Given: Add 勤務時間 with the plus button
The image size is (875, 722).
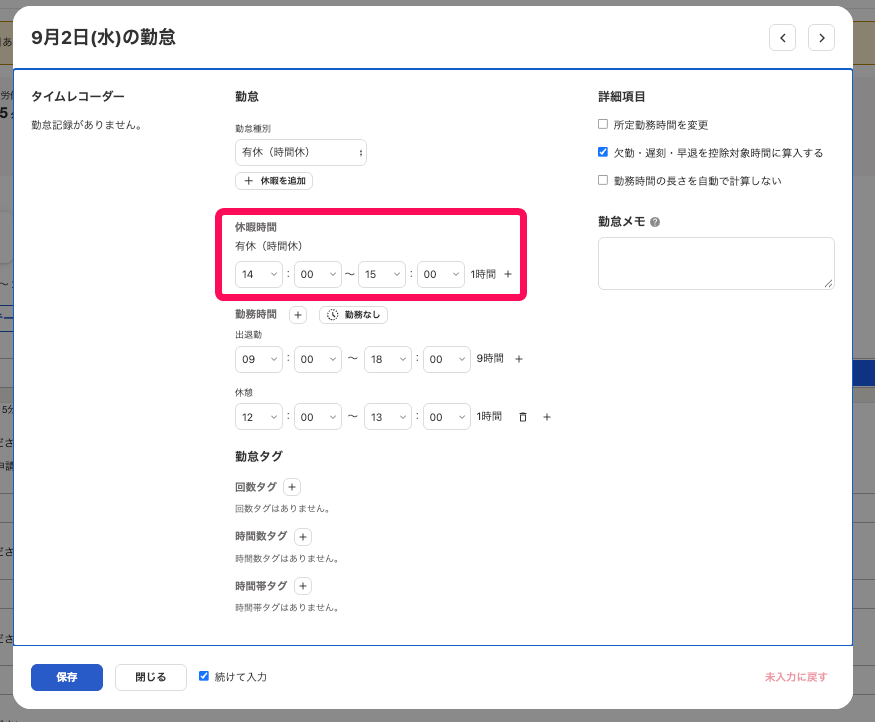Looking at the screenshot, I should 298,315.
